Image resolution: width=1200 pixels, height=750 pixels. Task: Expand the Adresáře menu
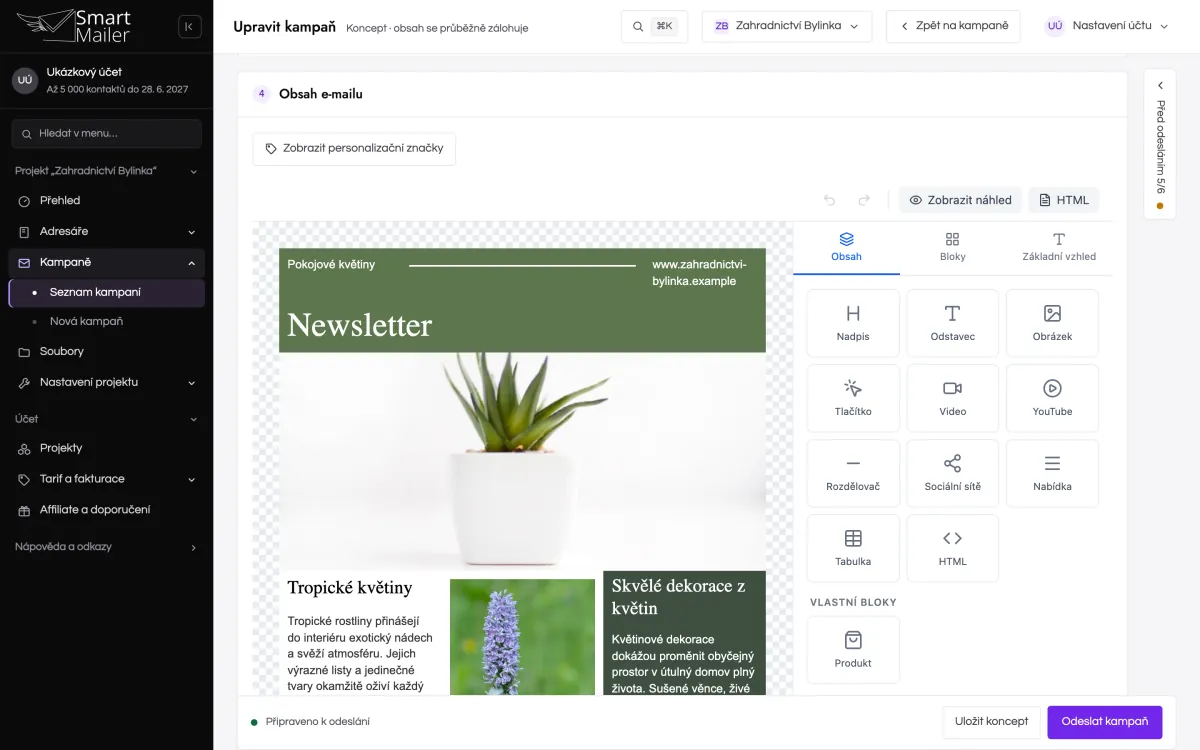[x=107, y=232]
